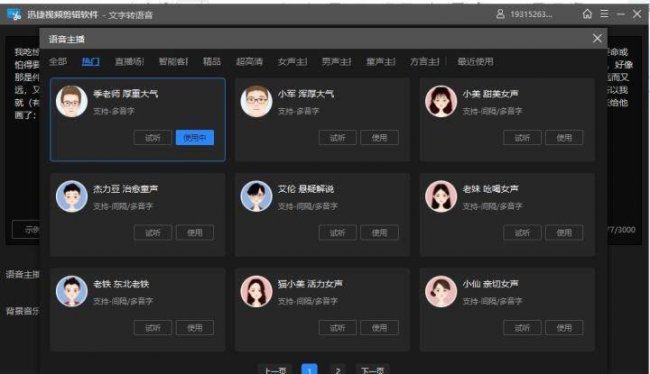Open the hamburger menu in title bar
The image size is (650, 374).
point(604,14)
